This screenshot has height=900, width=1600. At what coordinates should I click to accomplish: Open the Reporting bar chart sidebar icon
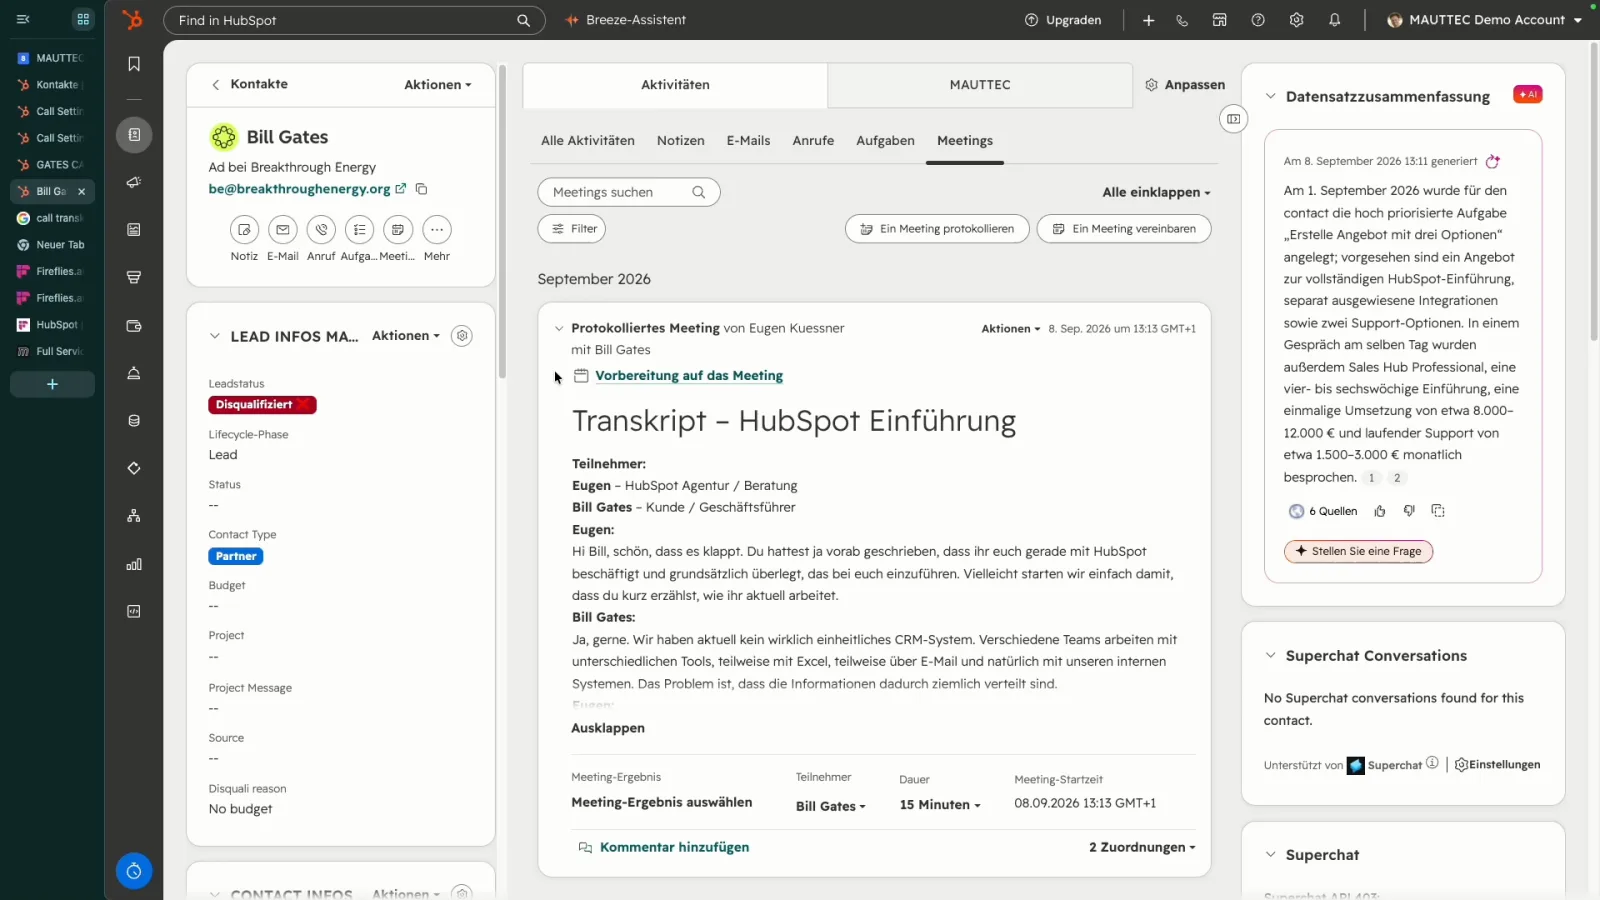(134, 564)
